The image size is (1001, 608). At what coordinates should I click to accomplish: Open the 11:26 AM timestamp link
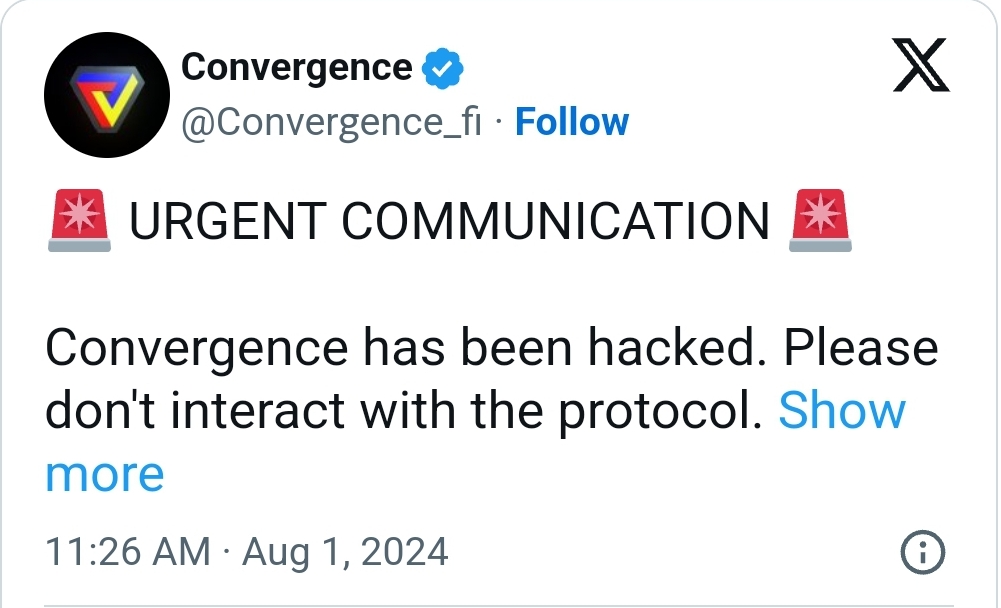coord(128,552)
